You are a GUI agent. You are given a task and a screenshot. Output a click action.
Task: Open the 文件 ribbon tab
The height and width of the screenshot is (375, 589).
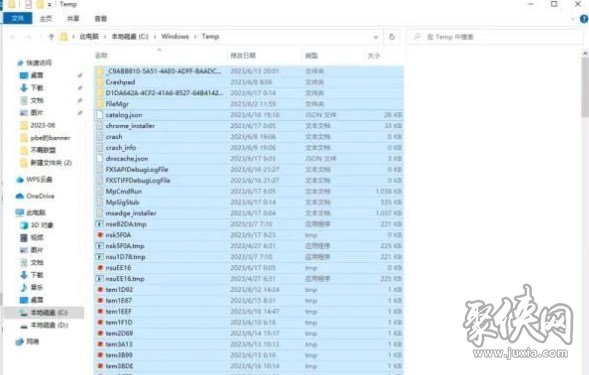[18, 18]
